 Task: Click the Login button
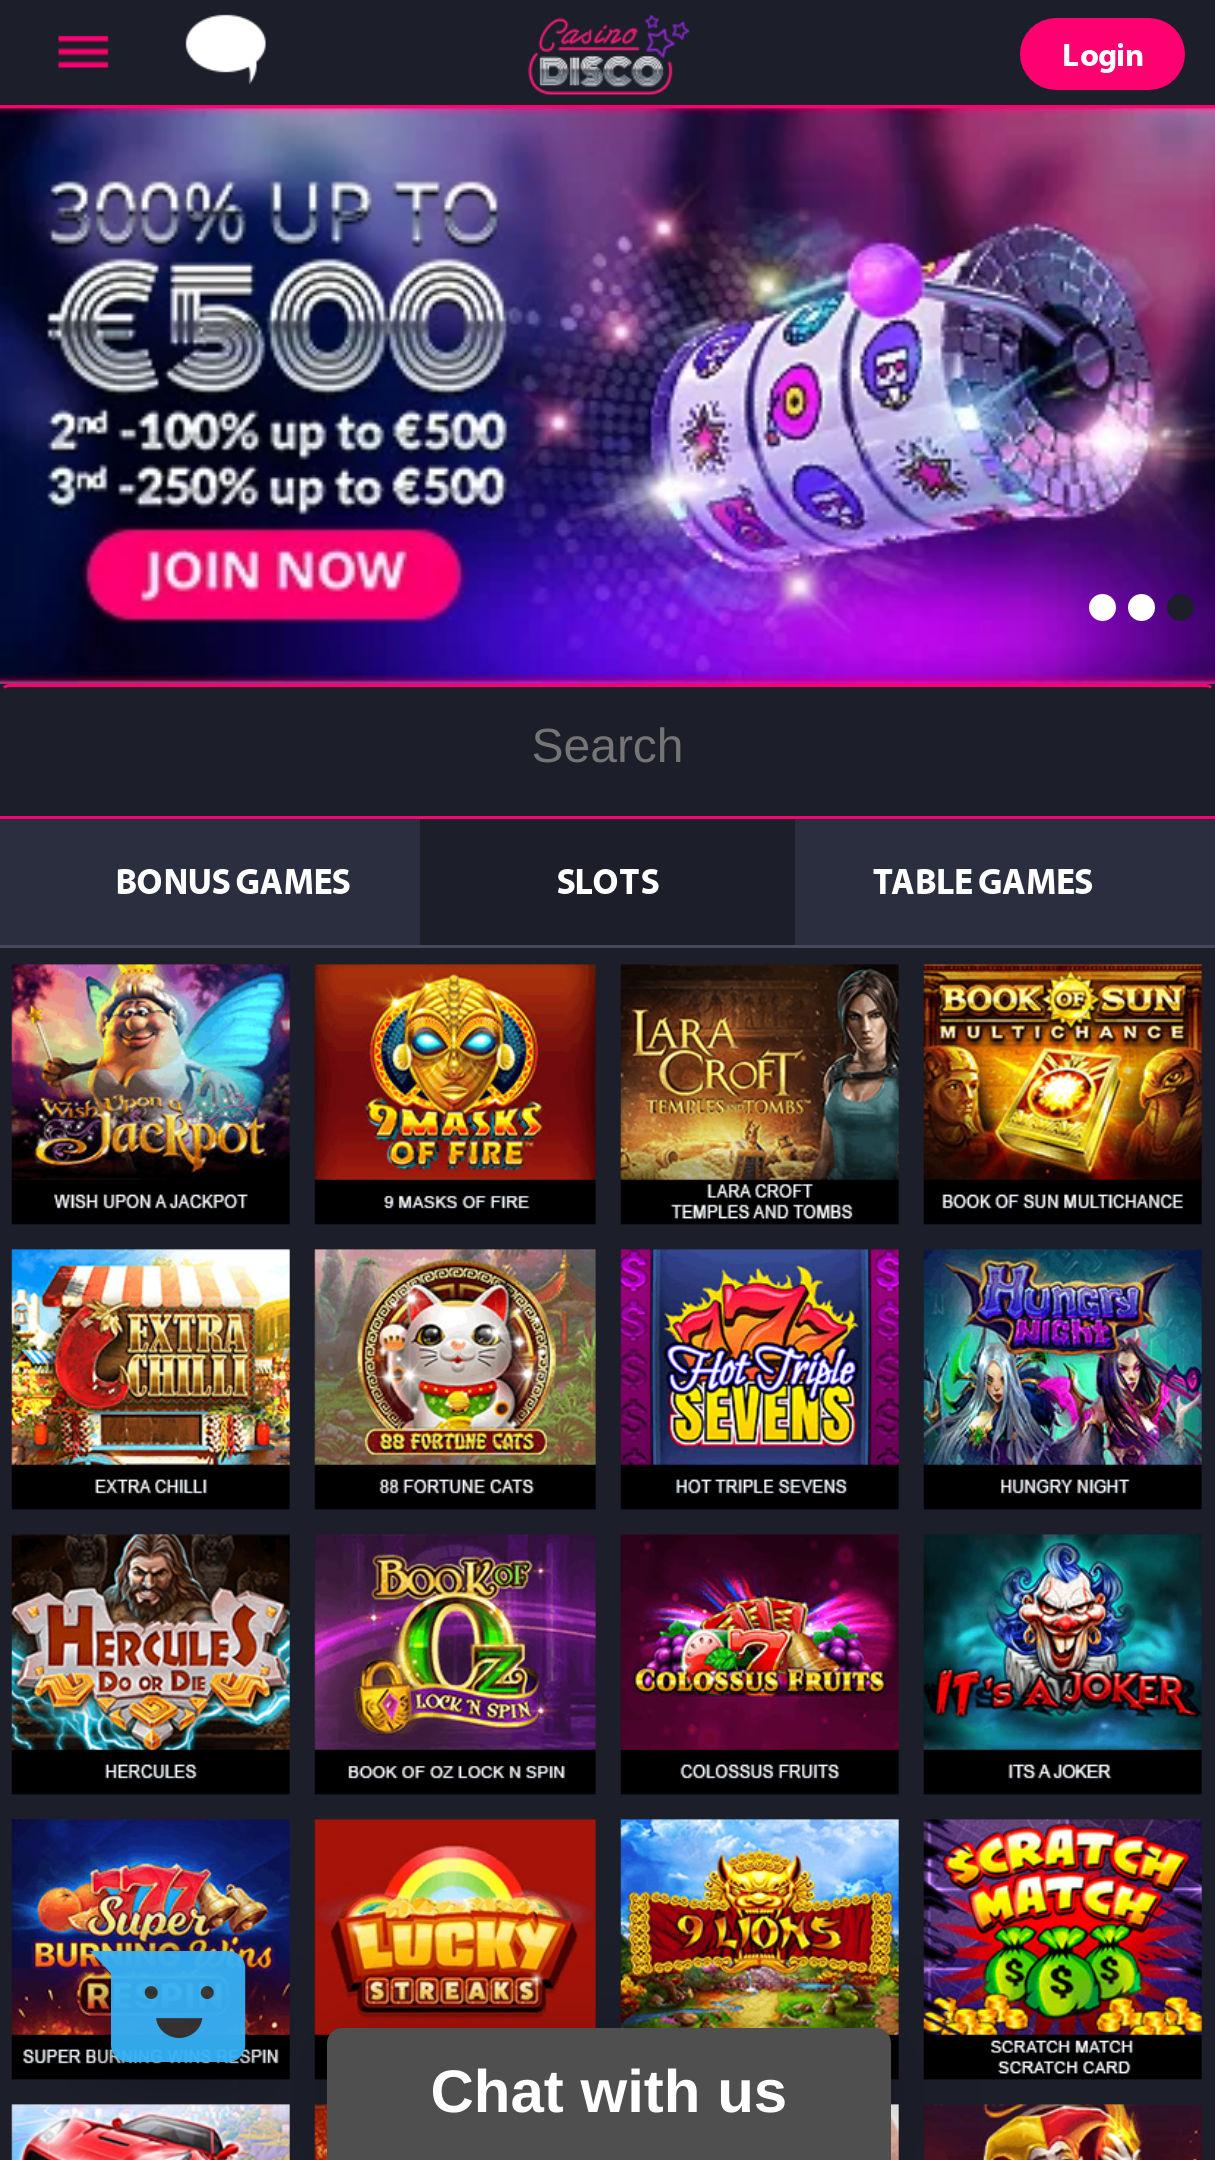click(1102, 54)
